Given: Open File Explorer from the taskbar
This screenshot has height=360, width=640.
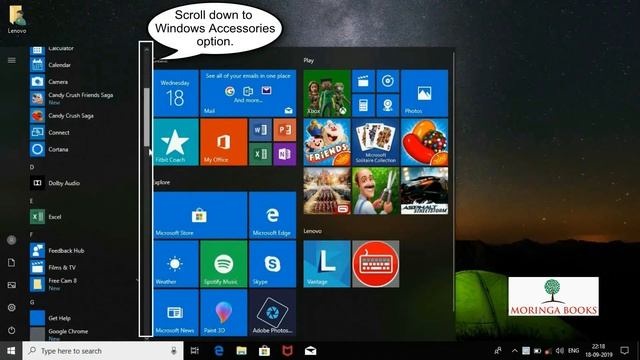Looking at the screenshot, I should coord(242,351).
